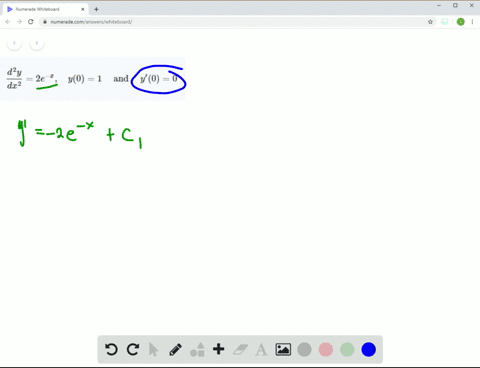Select the eraser tool
480x368 pixels.
tap(240, 350)
